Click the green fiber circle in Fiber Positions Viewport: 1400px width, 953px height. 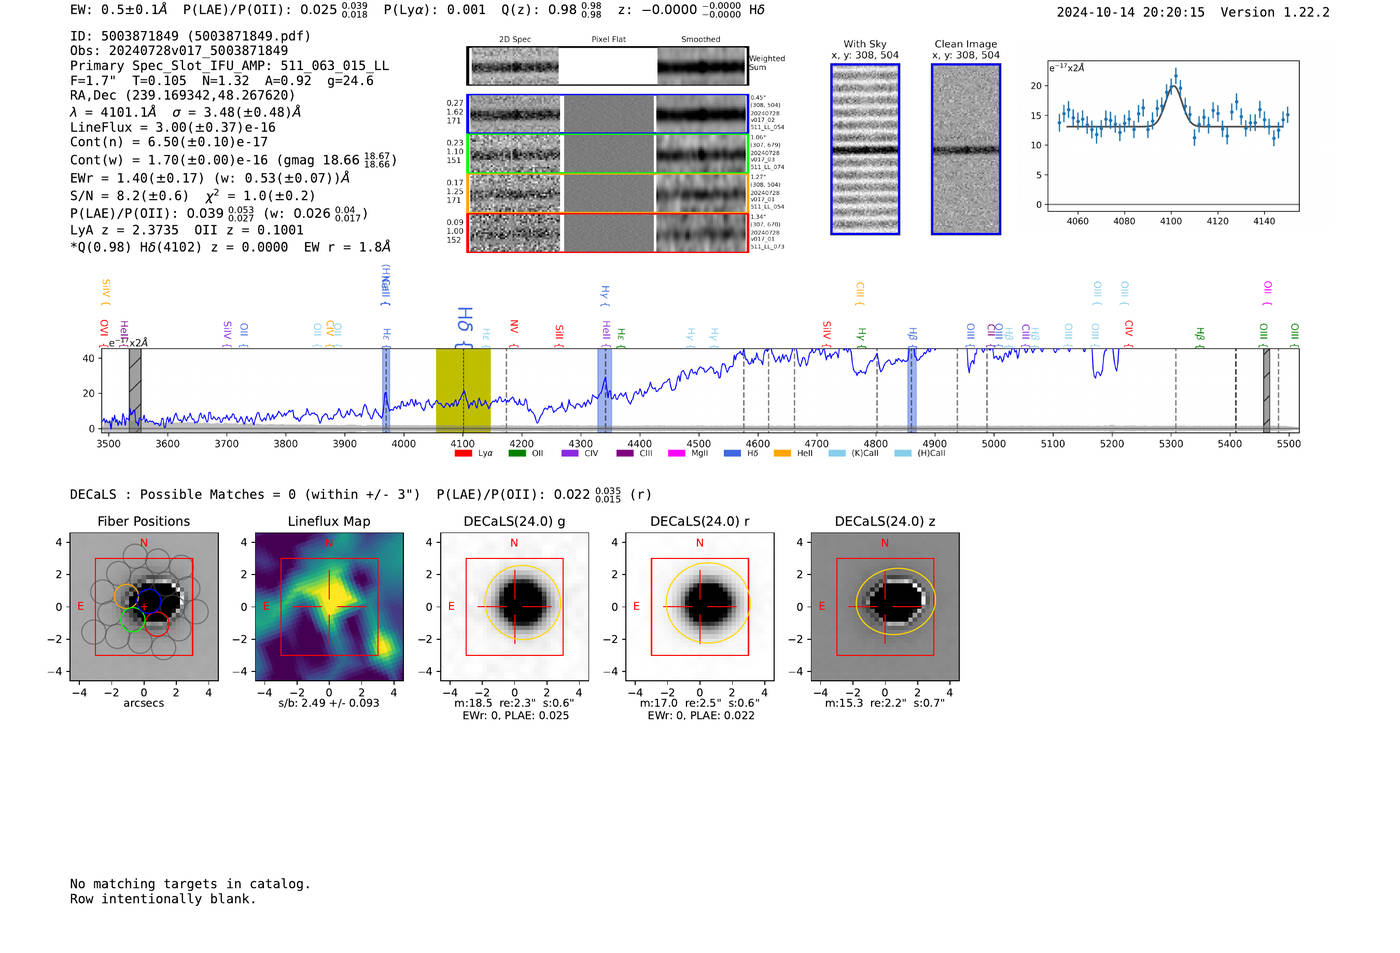(x=133, y=620)
